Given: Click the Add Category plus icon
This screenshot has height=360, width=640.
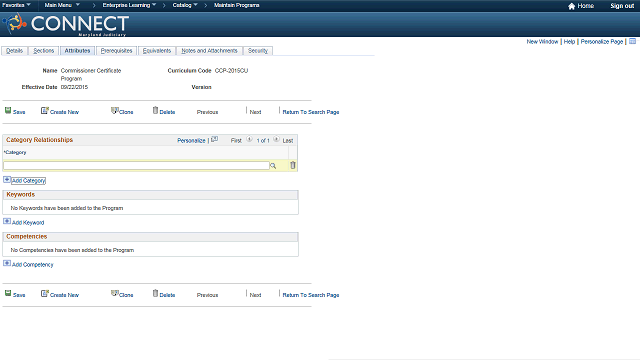Looking at the screenshot, I should [x=7, y=180].
